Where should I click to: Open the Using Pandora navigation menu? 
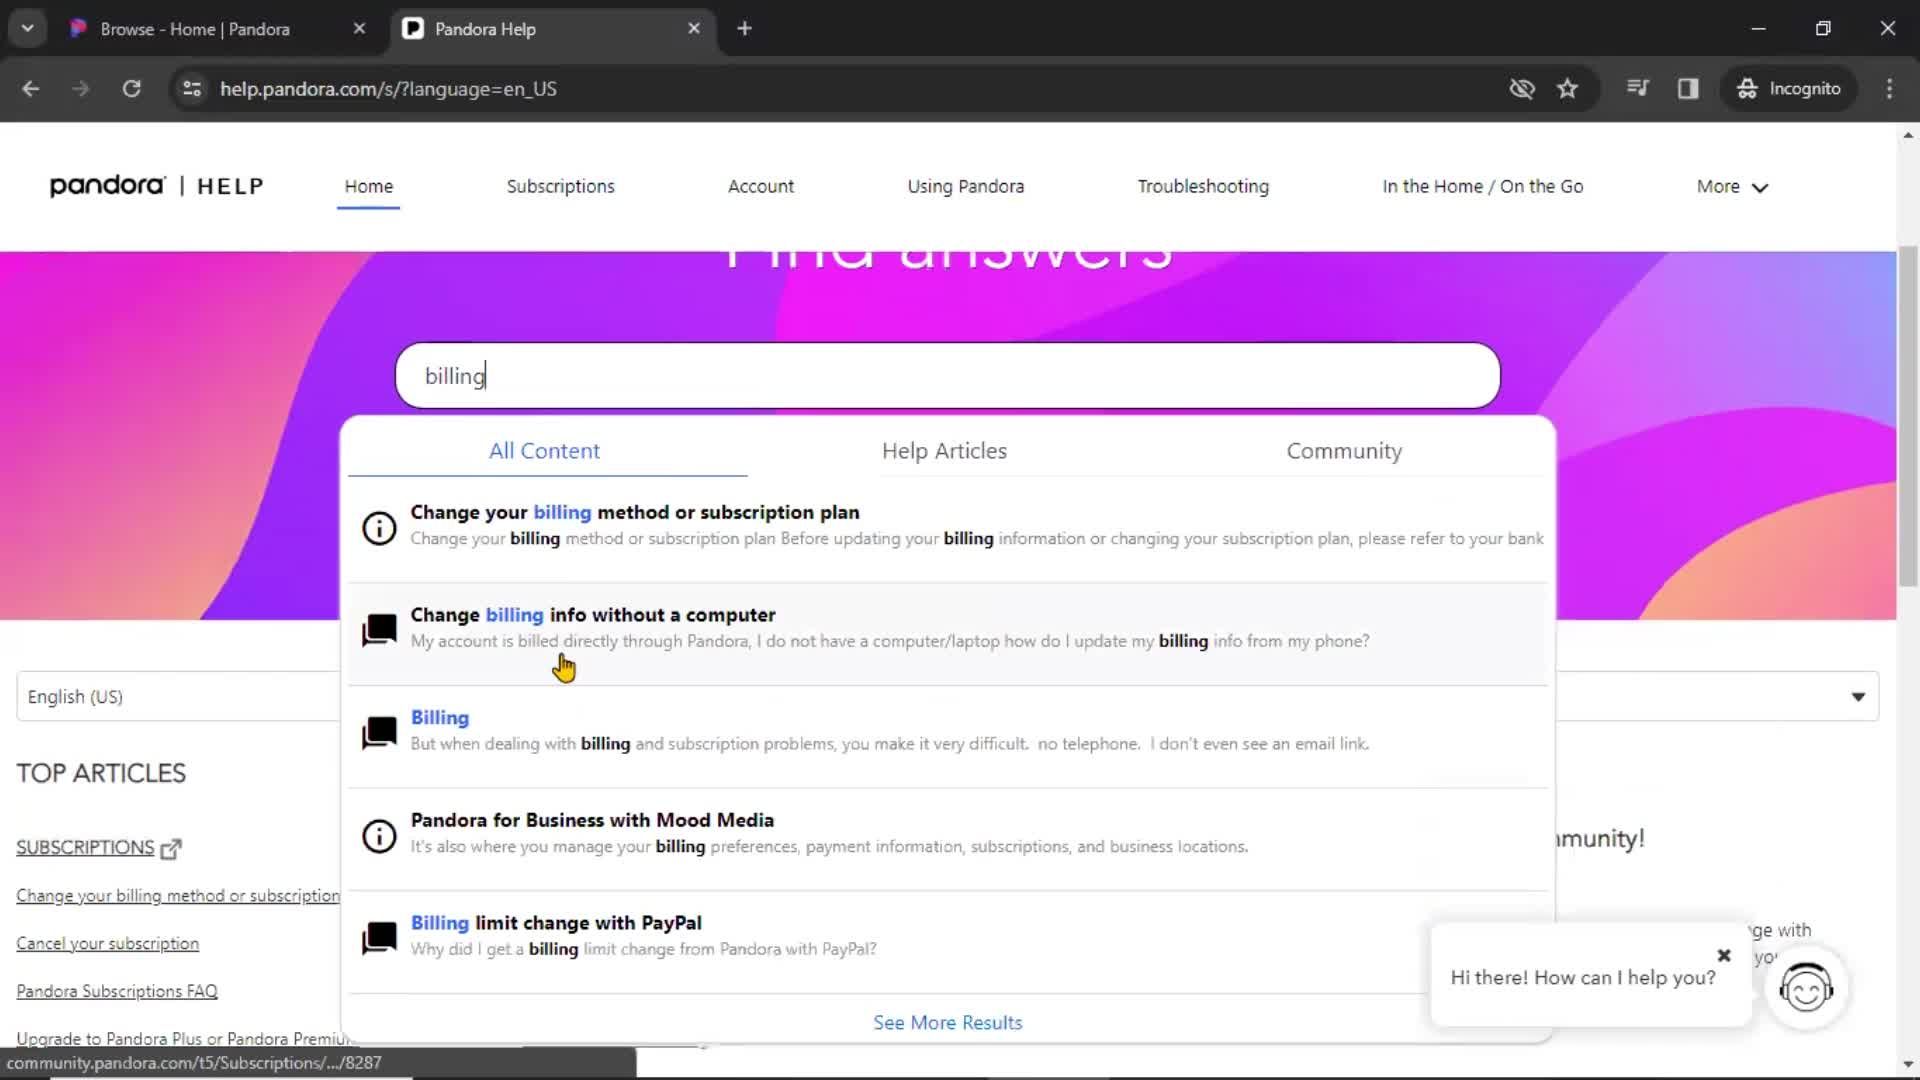[965, 186]
